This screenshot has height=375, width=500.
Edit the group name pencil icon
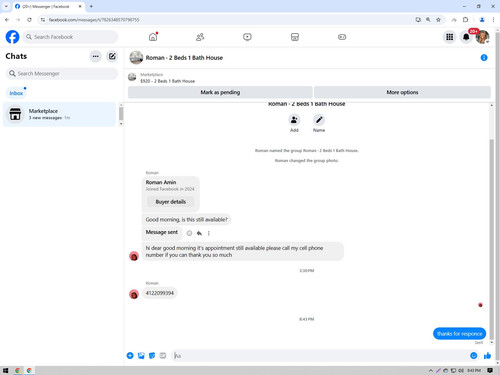coord(319,120)
